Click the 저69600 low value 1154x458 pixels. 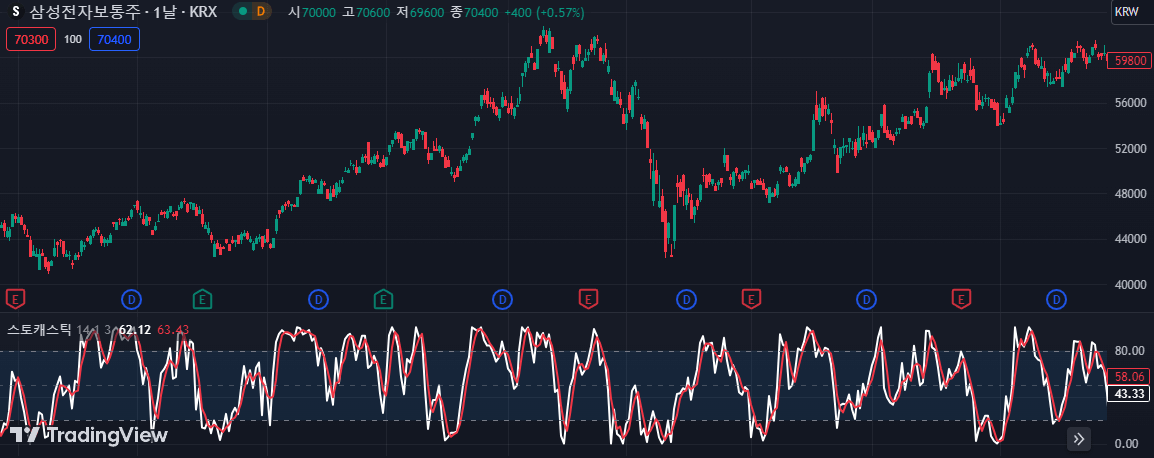[x=420, y=13]
